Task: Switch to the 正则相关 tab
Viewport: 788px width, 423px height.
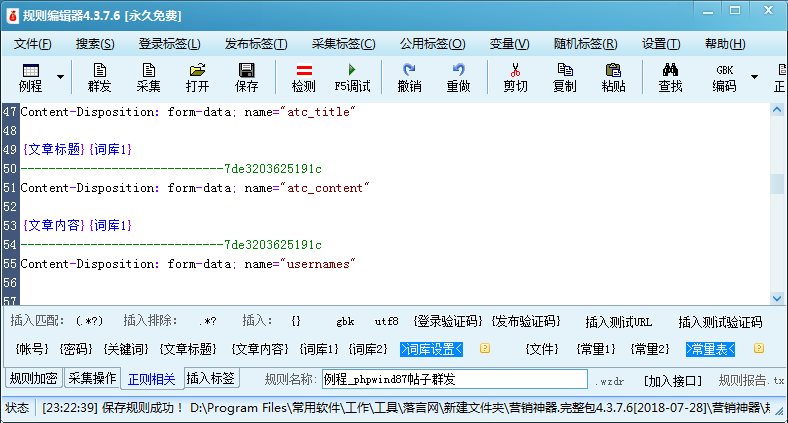Action: [x=151, y=379]
